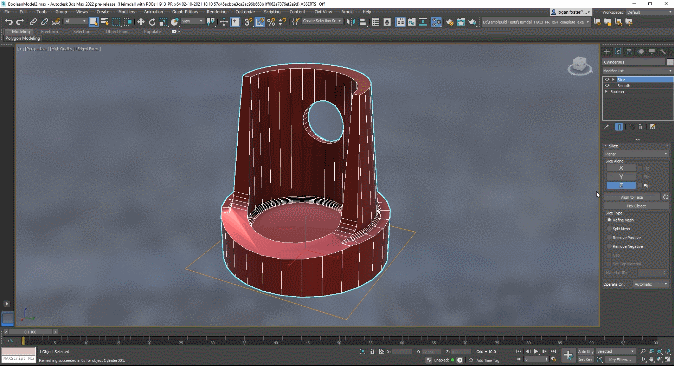
Task: Click the X slice axis button
Action: click(x=621, y=168)
